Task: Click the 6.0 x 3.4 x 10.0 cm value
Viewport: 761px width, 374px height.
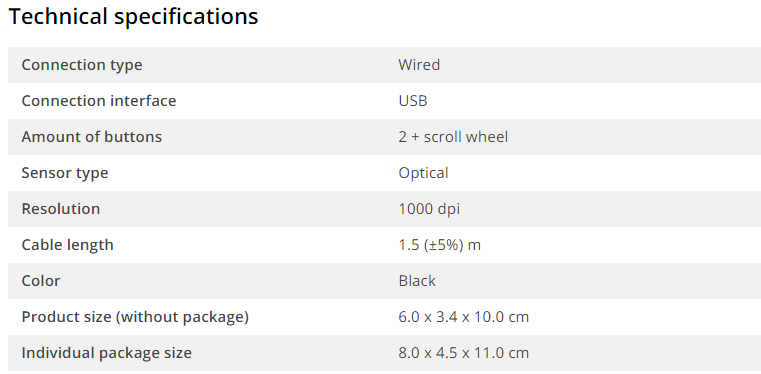Action: 463,317
